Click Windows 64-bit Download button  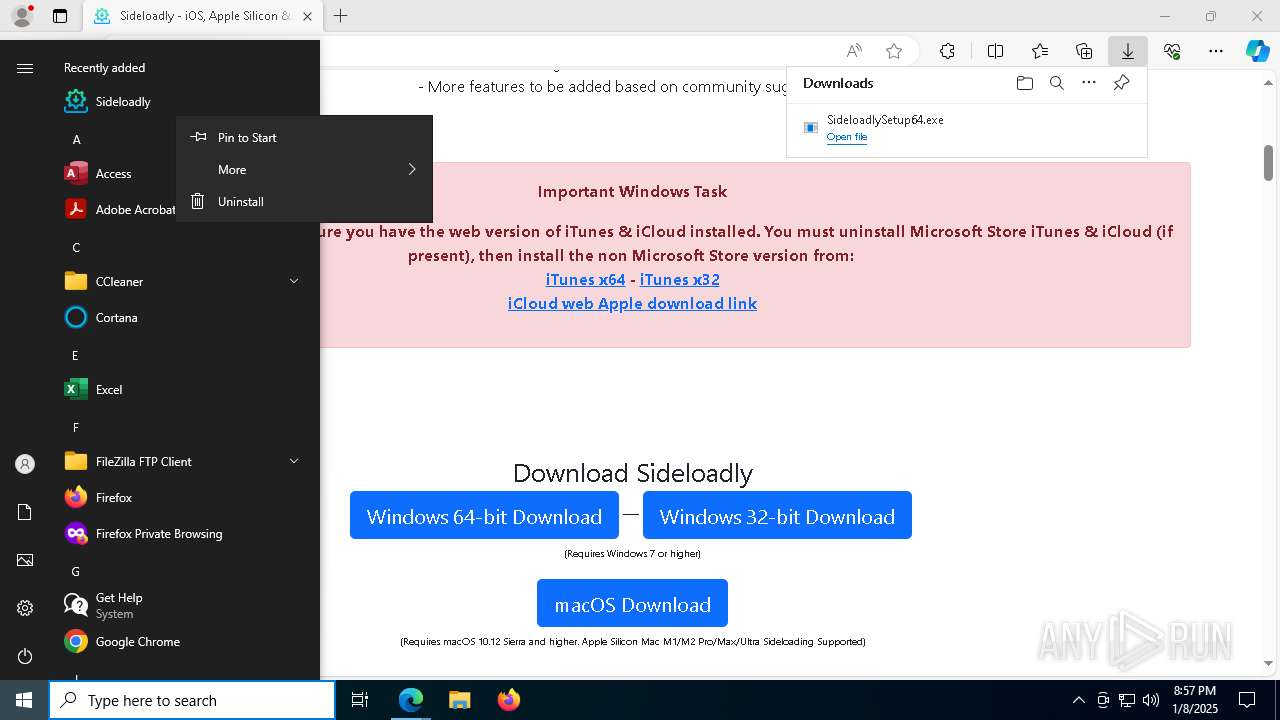(484, 515)
